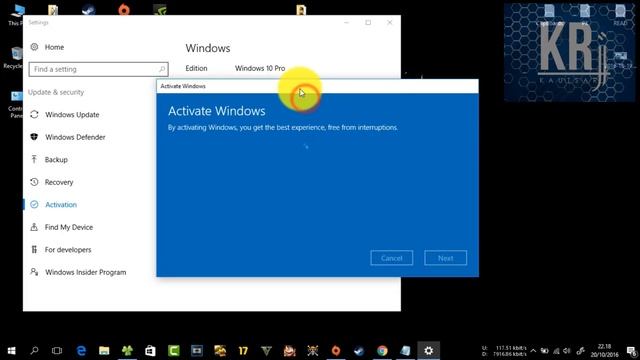Open Steam from the taskbar
This screenshot has height=360, width=640.
[359, 351]
